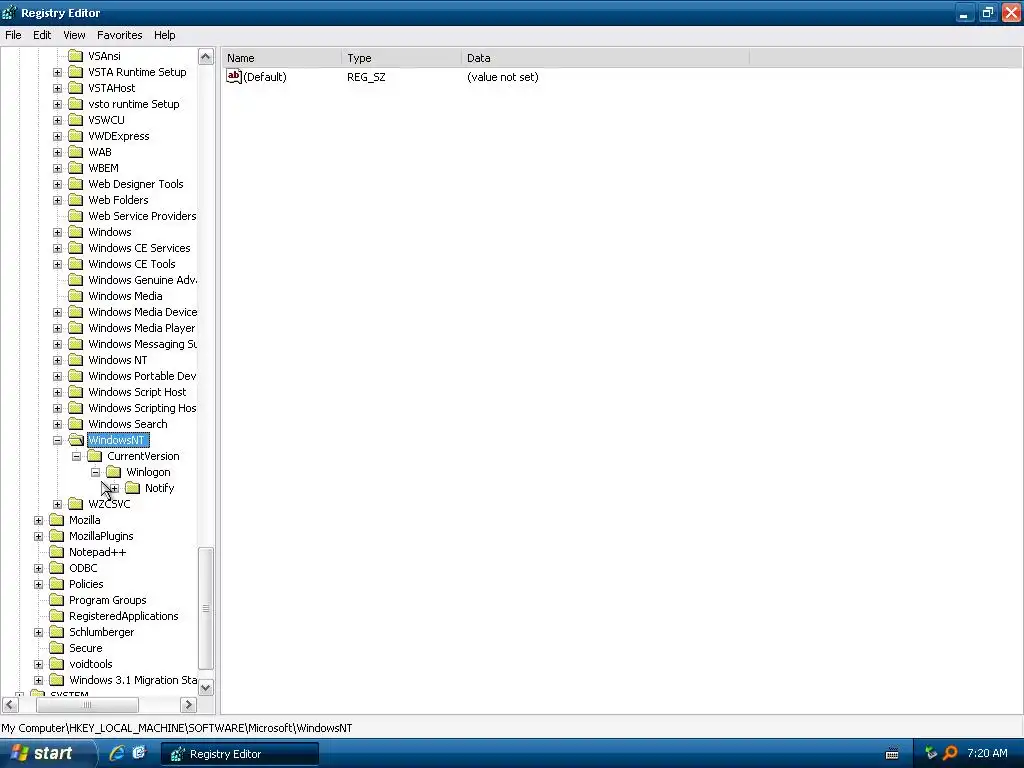Click horizontal scroll right arrow
Image resolution: width=1024 pixels, height=768 pixels.
(188, 705)
